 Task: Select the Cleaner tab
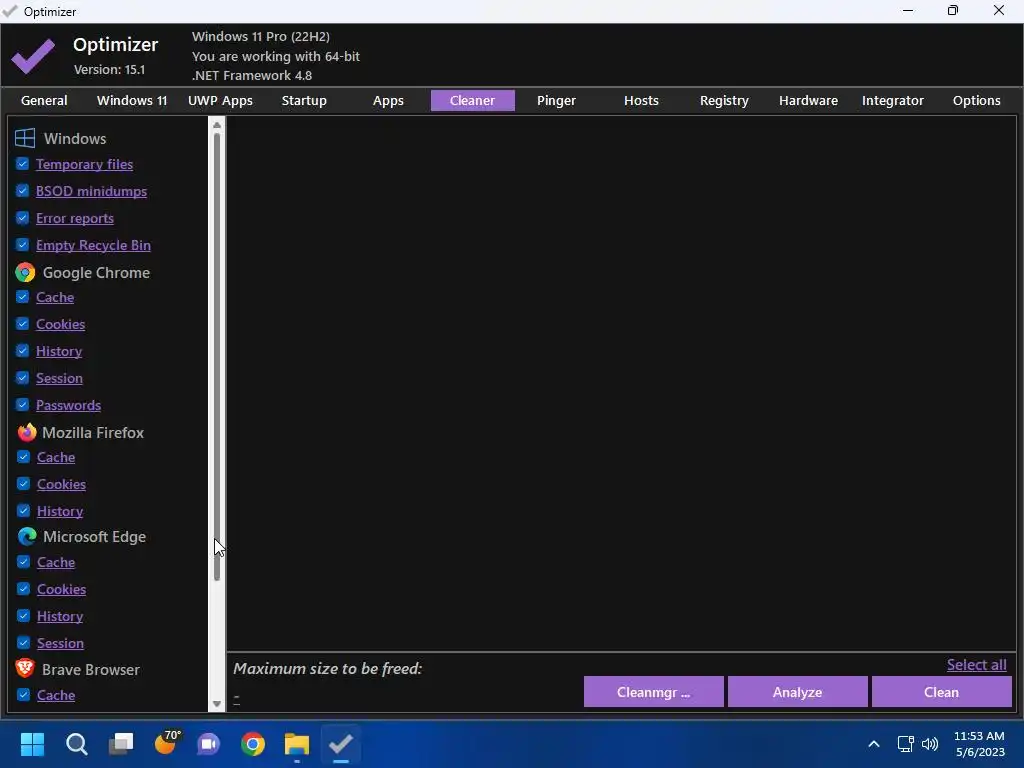472,101
